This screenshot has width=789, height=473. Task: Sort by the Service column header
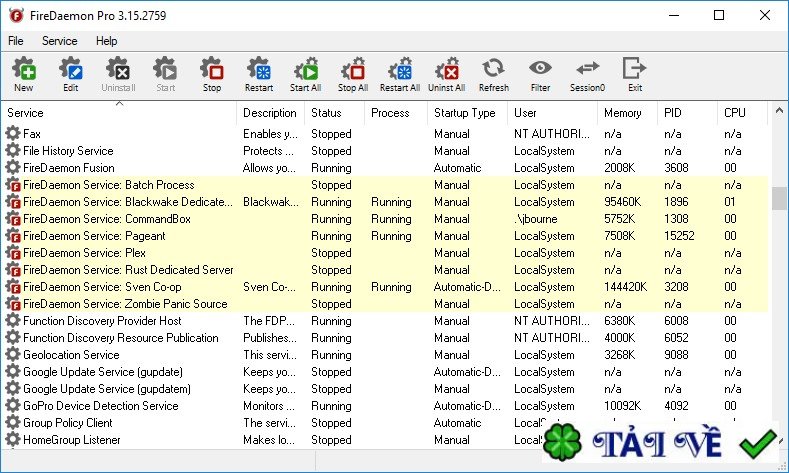119,113
